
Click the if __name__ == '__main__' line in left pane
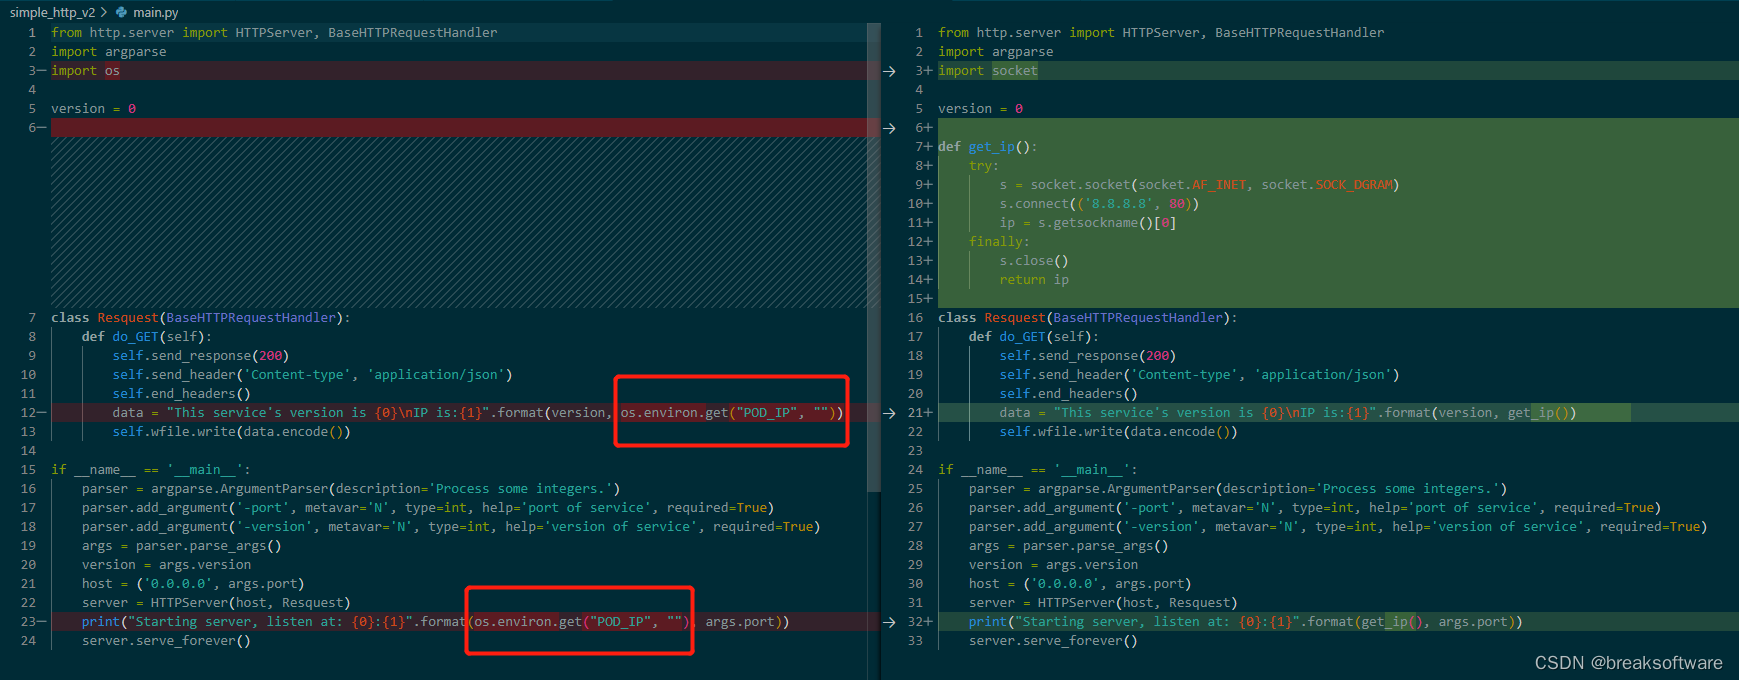(x=151, y=470)
